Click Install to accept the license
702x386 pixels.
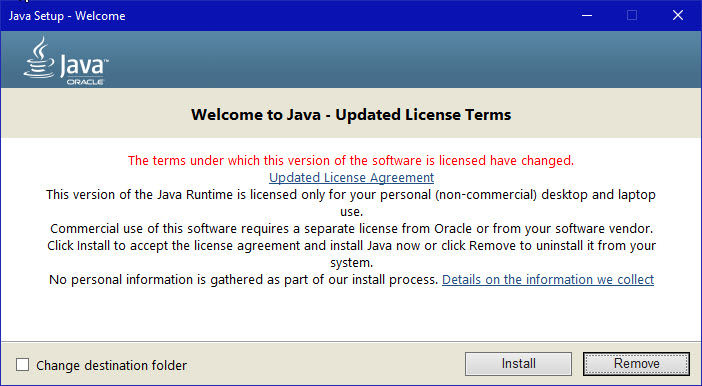[x=518, y=364]
